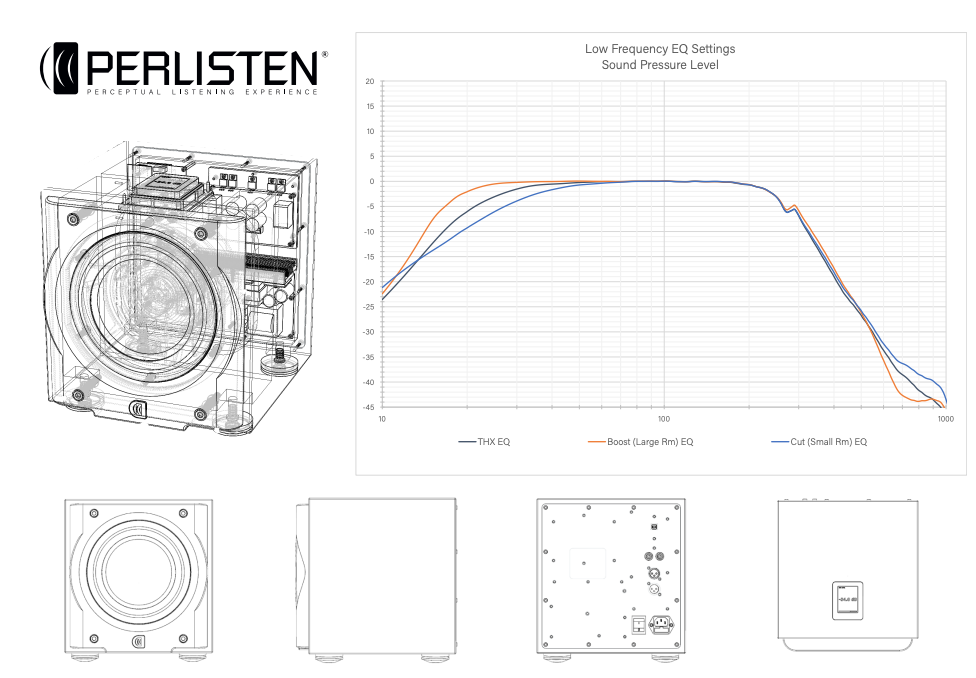This screenshot has height=678, width=976.
Task: Click the Perlisten badge on the 3D cutaway
Action: [x=139, y=408]
